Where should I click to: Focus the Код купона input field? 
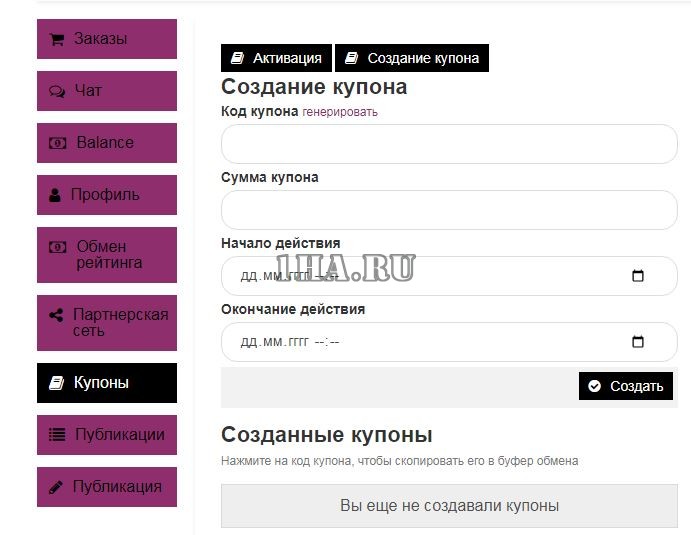(x=449, y=144)
